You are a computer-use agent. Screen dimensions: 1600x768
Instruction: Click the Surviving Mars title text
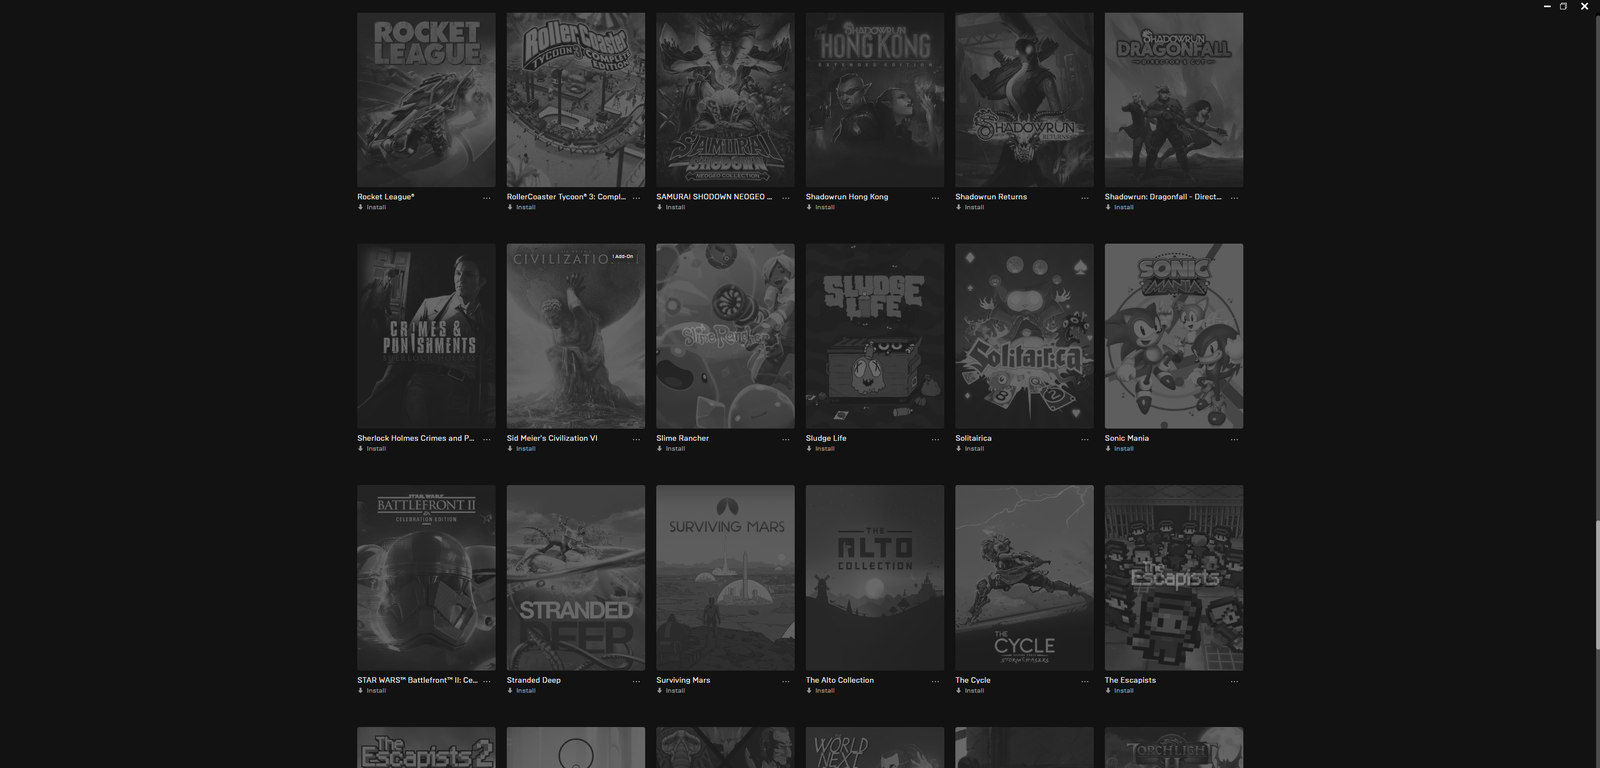pos(683,680)
